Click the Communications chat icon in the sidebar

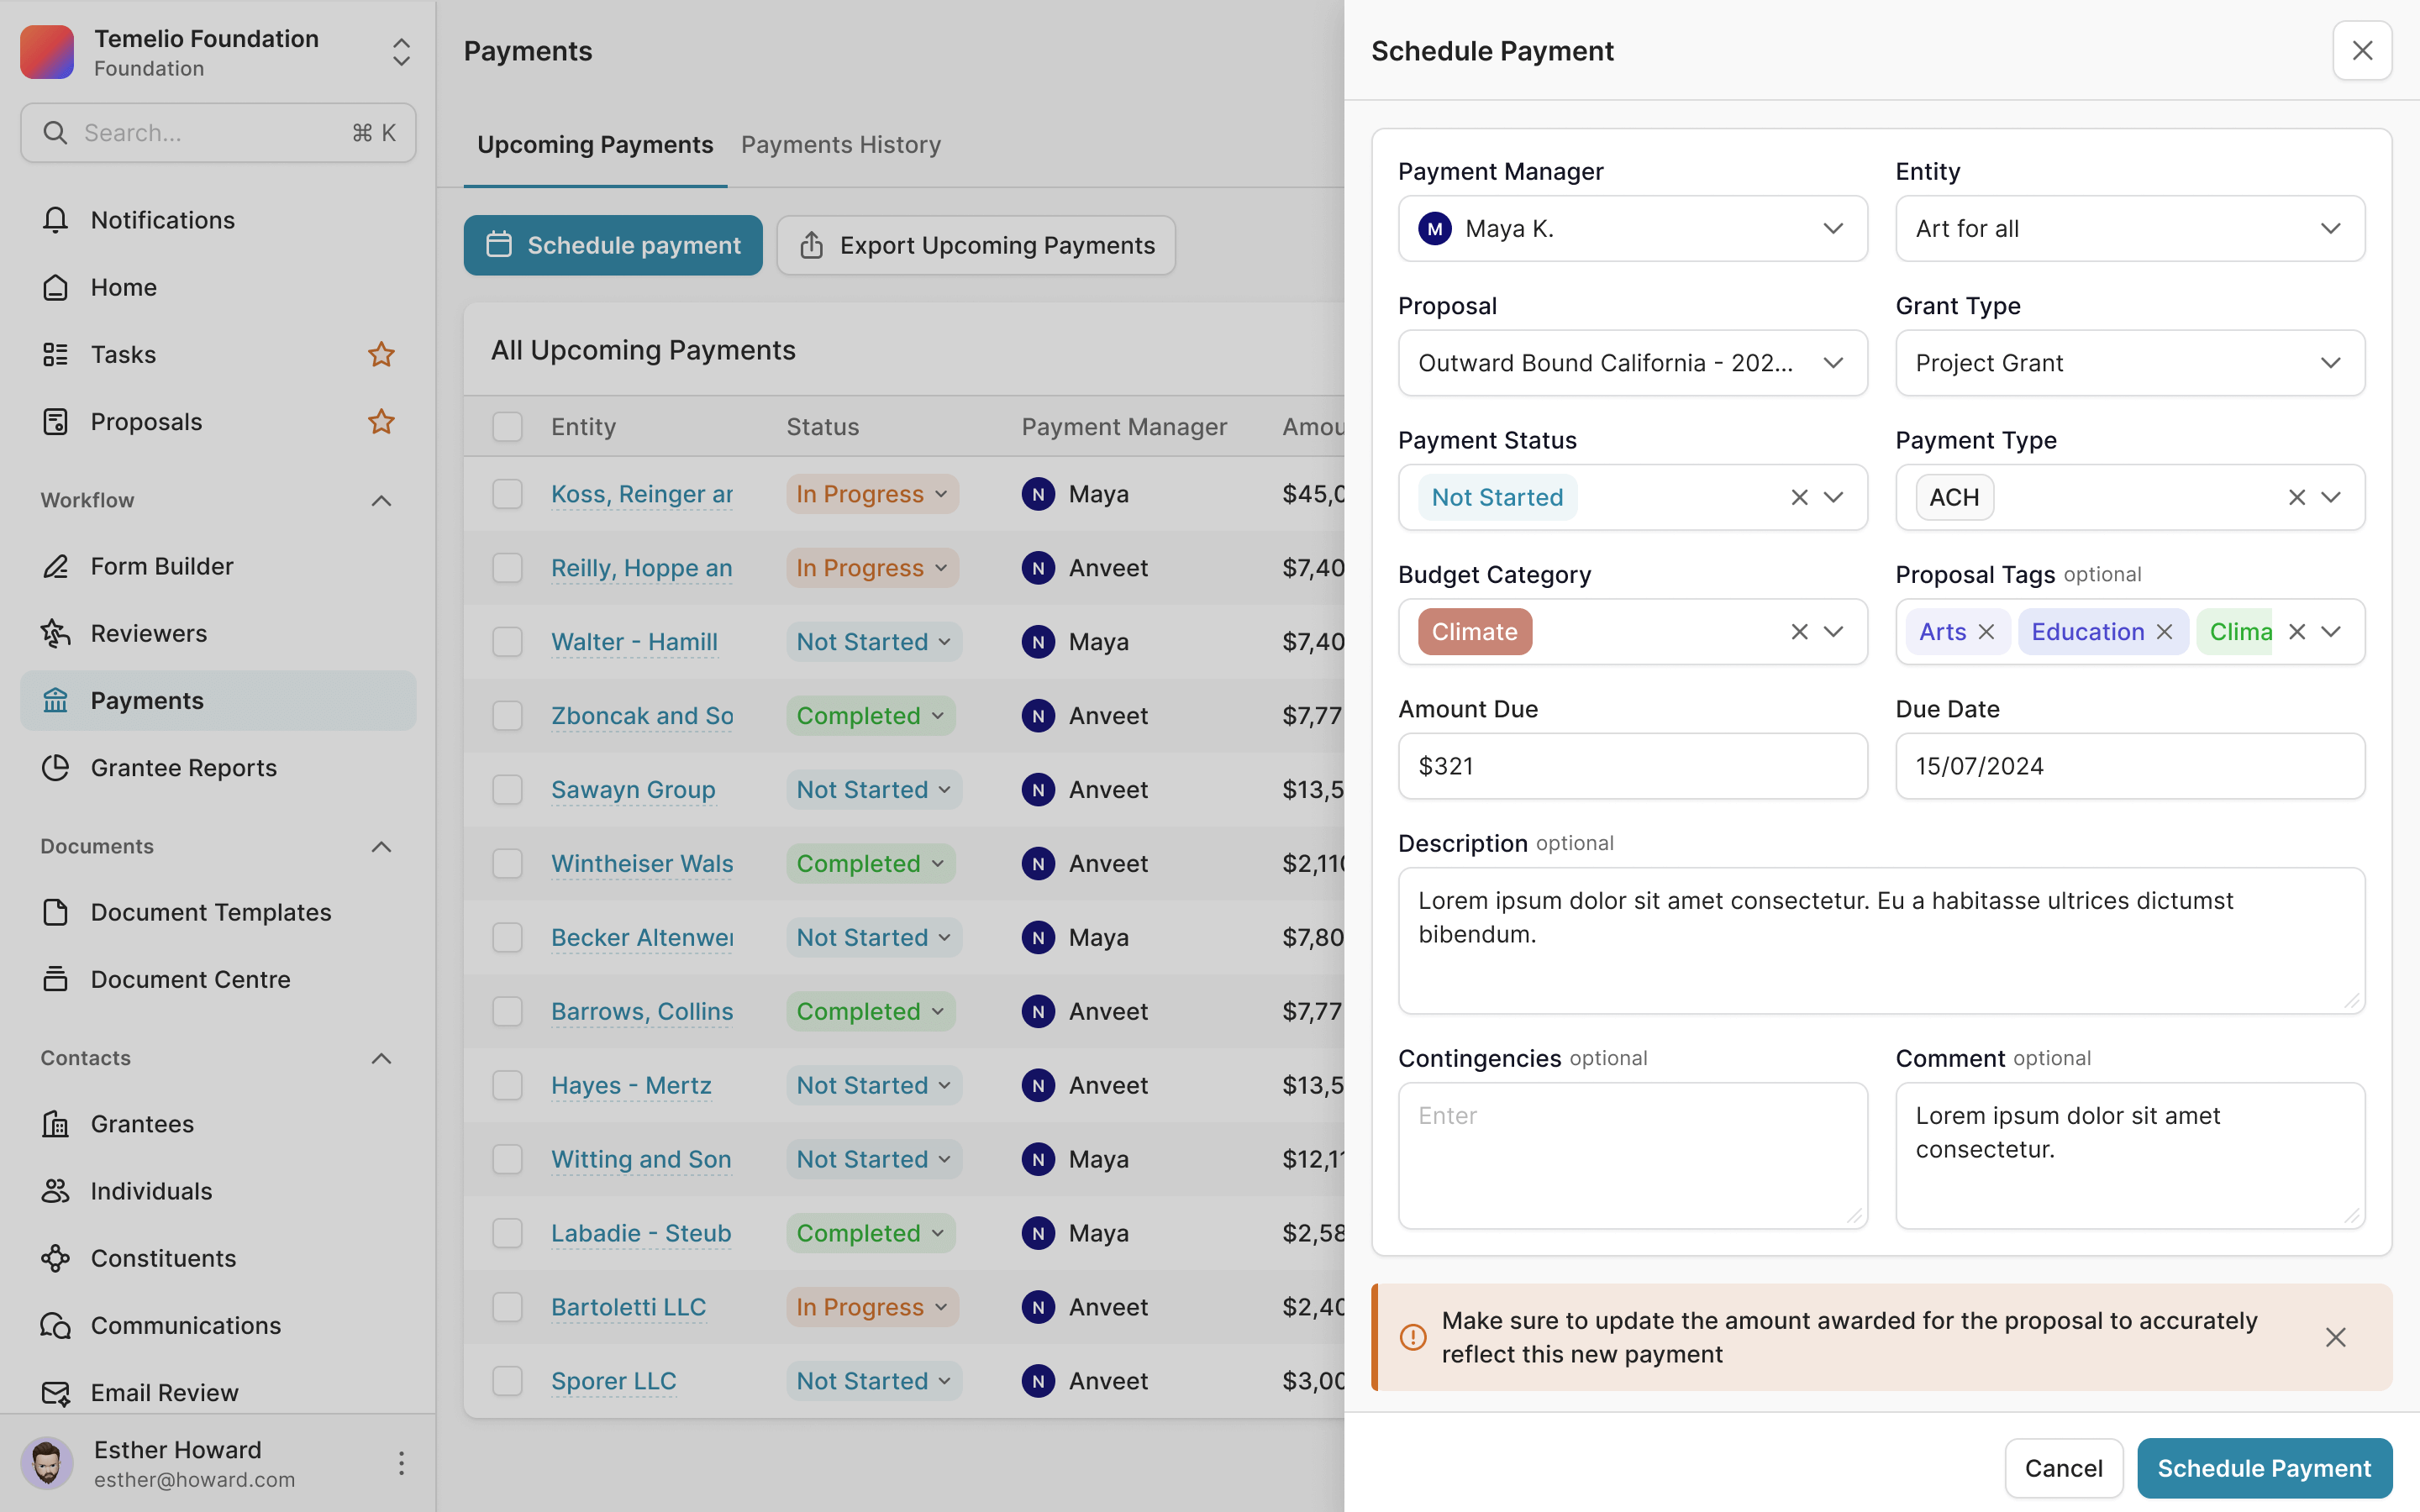click(x=55, y=1326)
